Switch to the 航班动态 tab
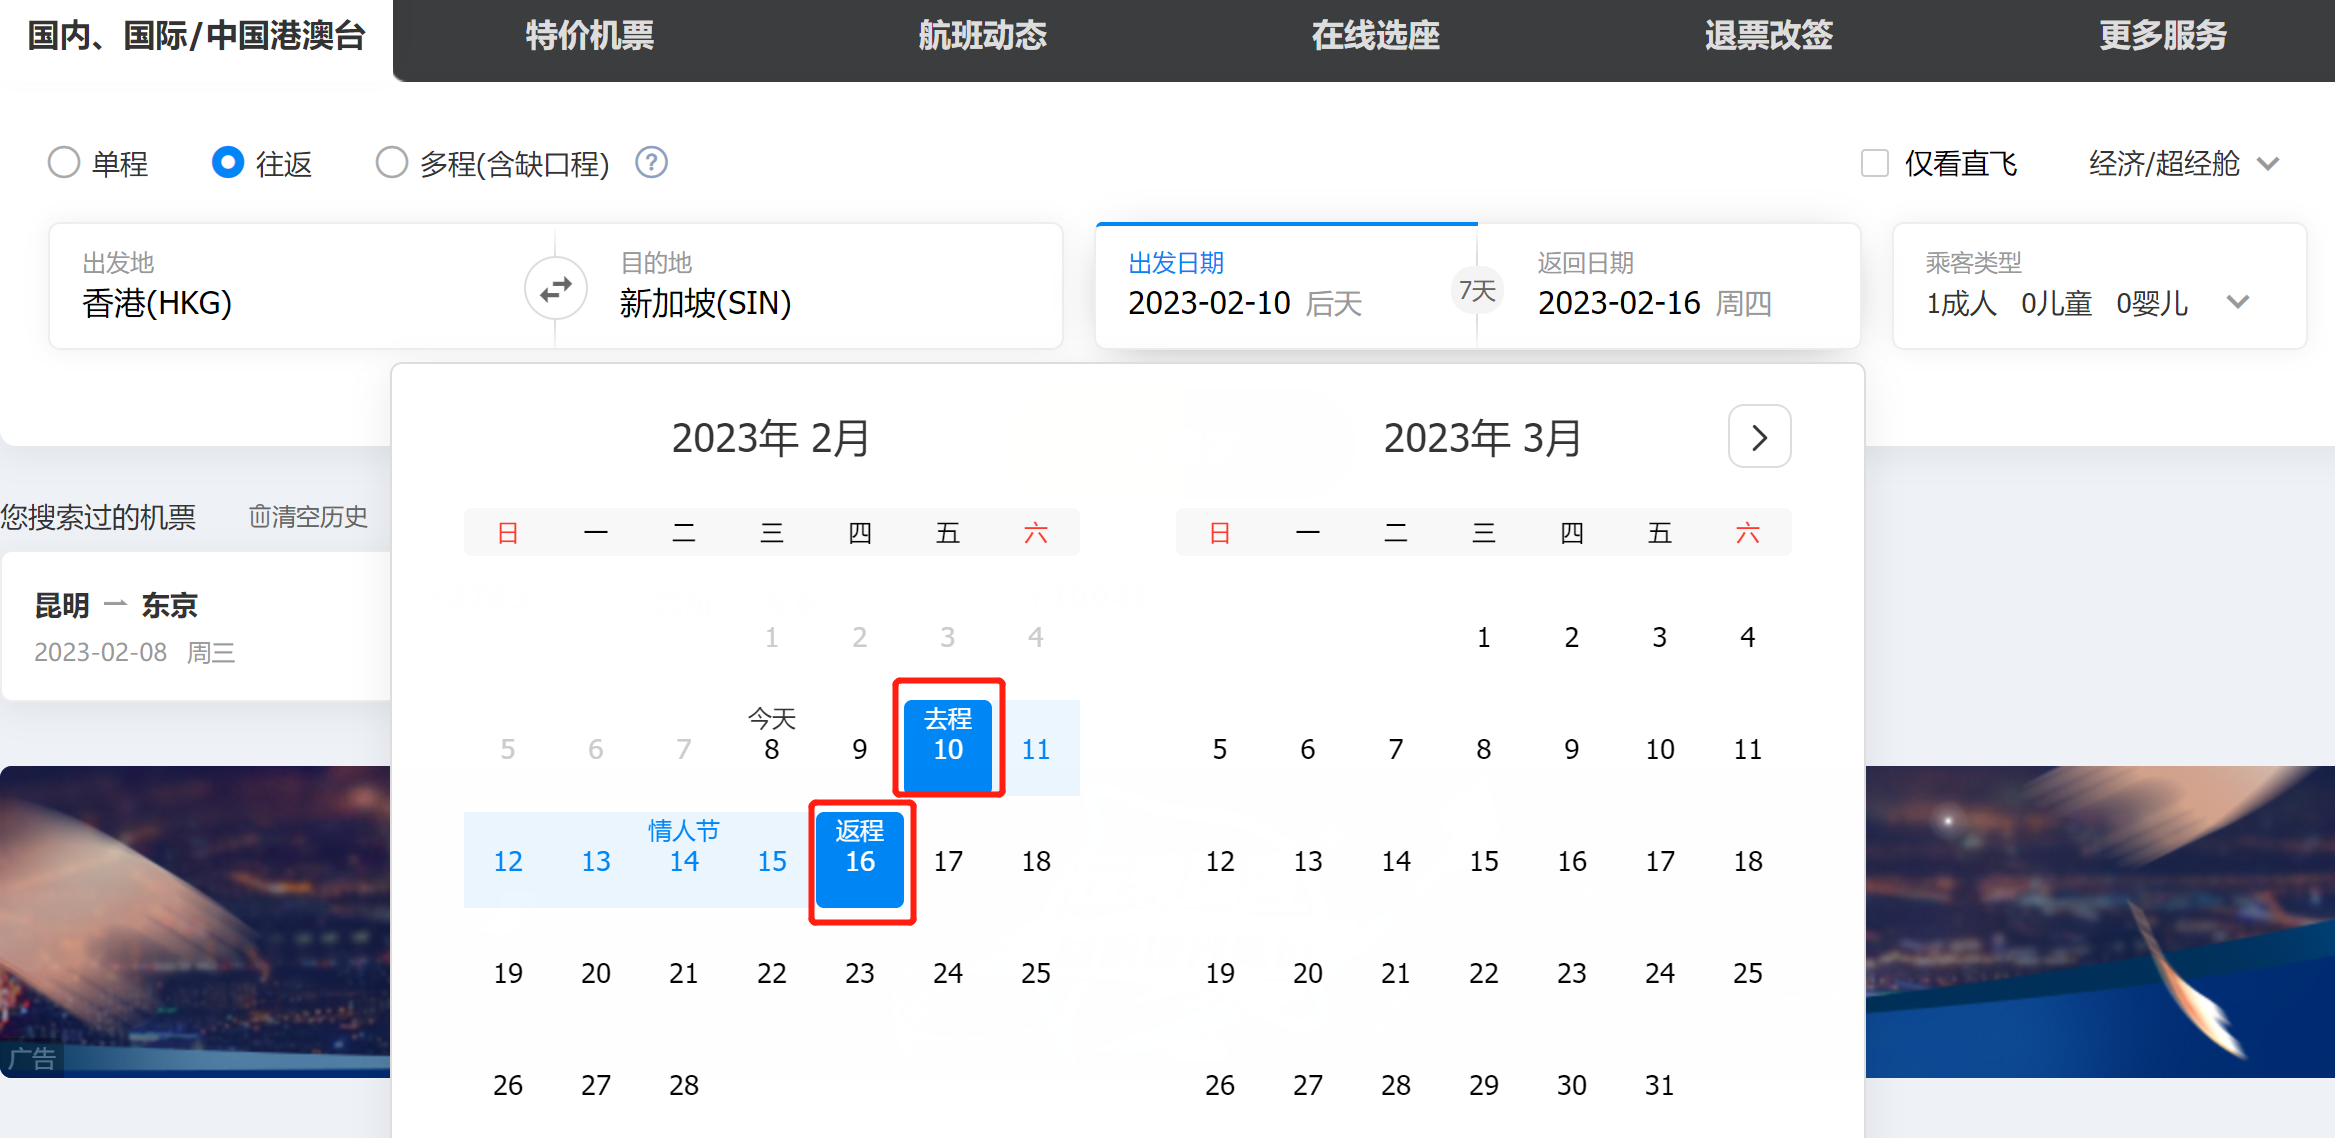 (x=982, y=36)
